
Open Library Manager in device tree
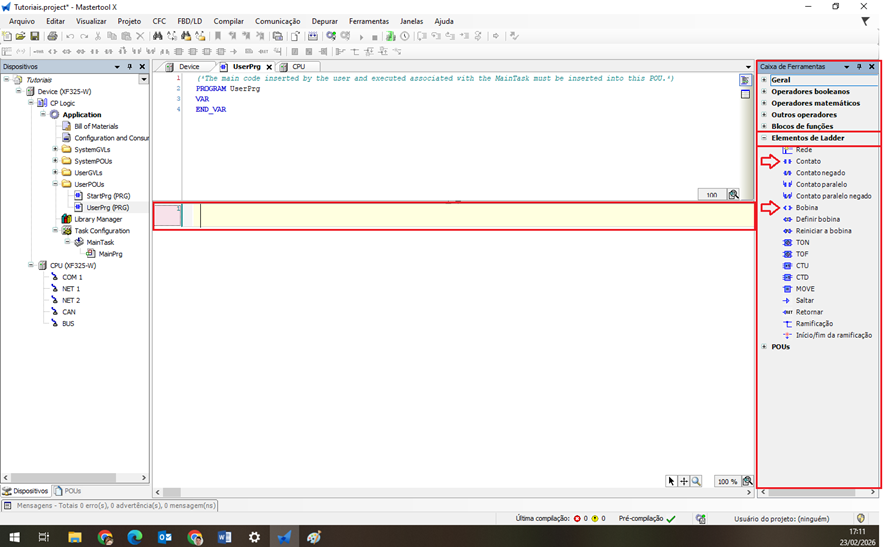[x=98, y=219]
